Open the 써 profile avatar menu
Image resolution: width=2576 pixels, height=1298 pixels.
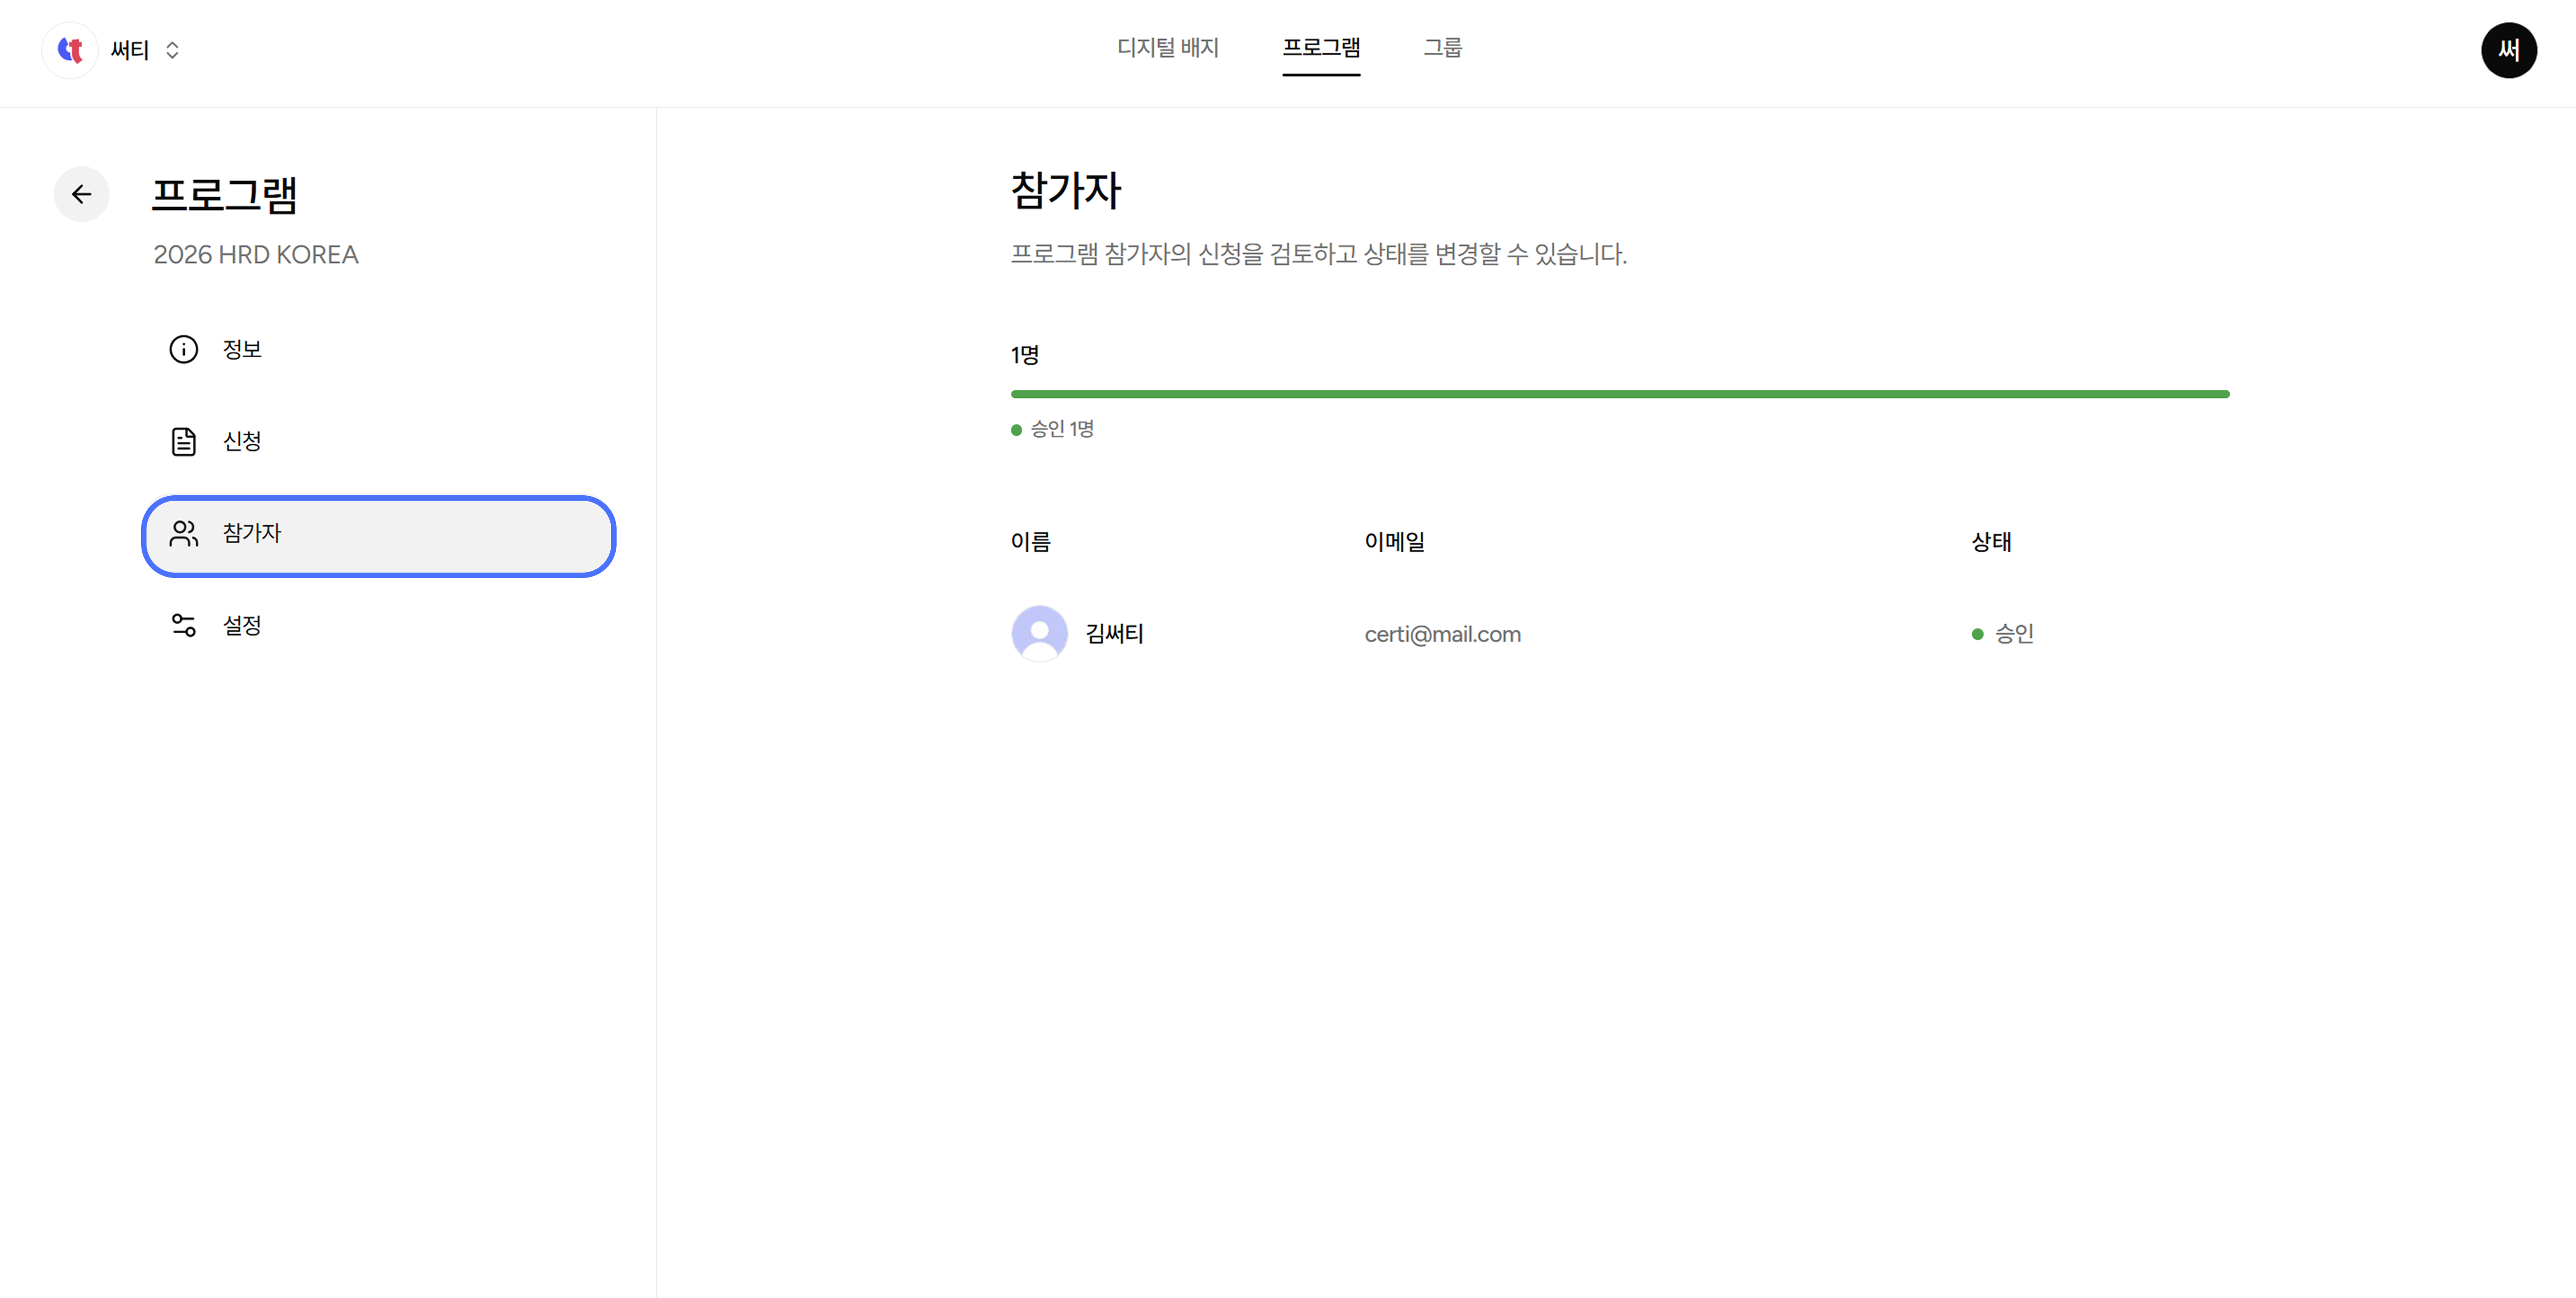2508,50
